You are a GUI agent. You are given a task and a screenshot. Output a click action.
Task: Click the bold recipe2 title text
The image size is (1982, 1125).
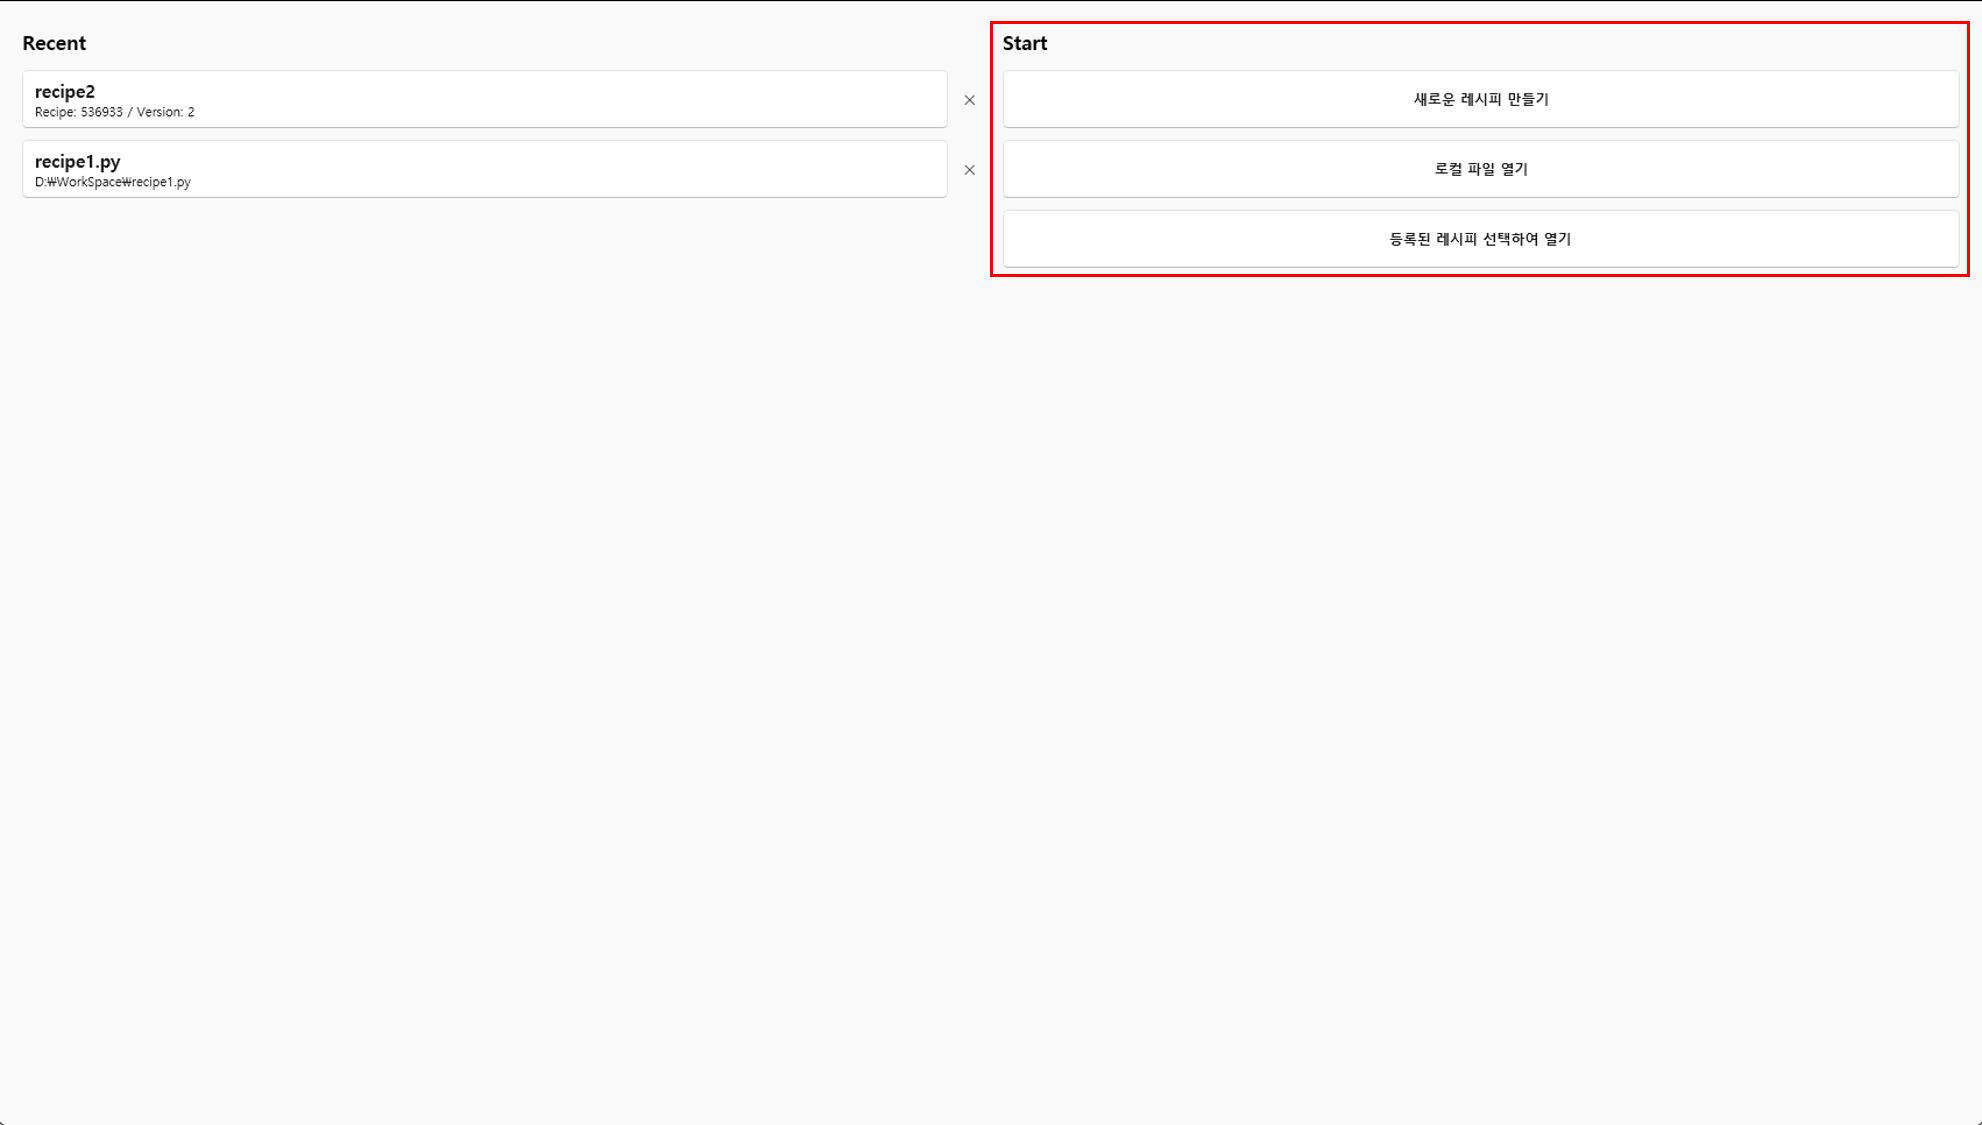65,91
